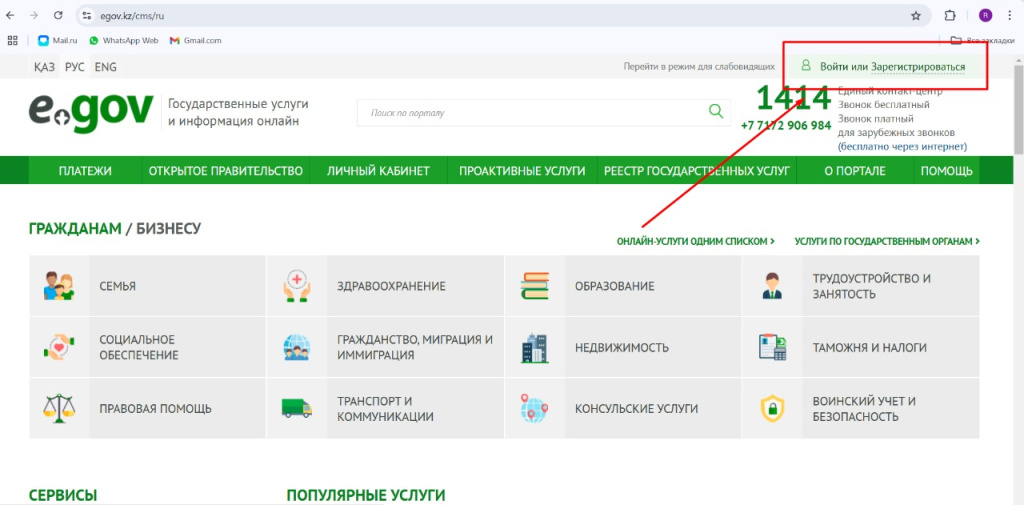Click the user icon beside Войти
The width and height of the screenshot is (1024, 505).
[806, 66]
